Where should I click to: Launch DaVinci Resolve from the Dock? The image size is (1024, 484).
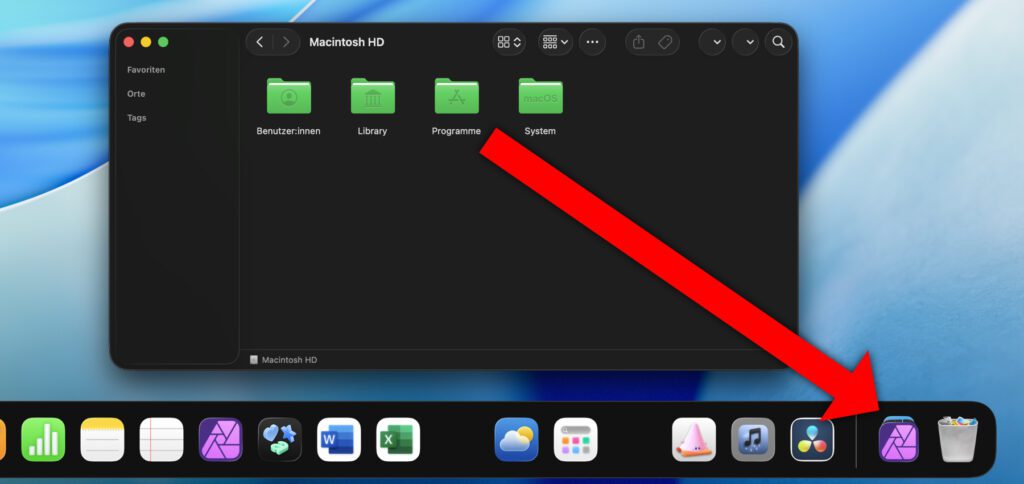coord(812,439)
